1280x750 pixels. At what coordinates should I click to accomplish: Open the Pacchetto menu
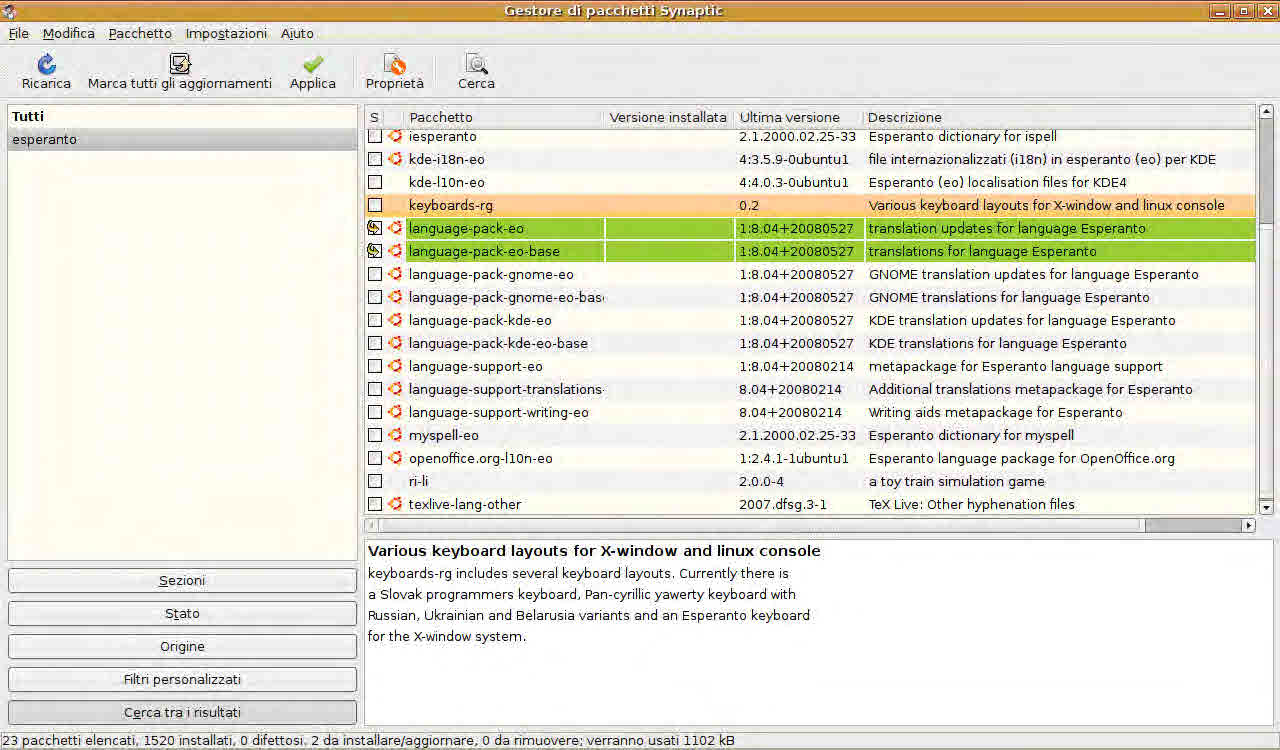pos(140,33)
